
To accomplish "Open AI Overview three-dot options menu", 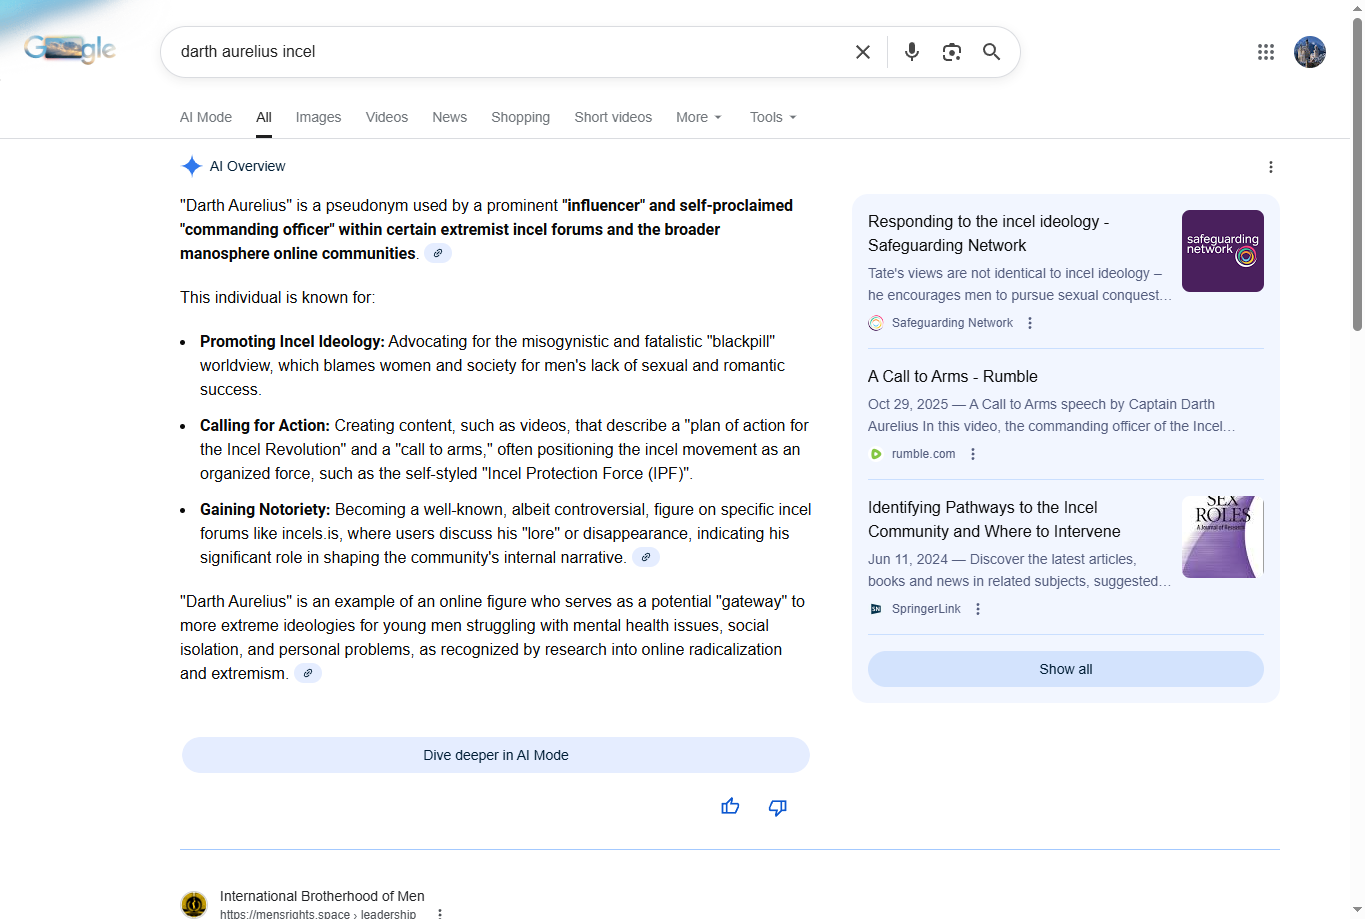I will click(x=1270, y=167).
